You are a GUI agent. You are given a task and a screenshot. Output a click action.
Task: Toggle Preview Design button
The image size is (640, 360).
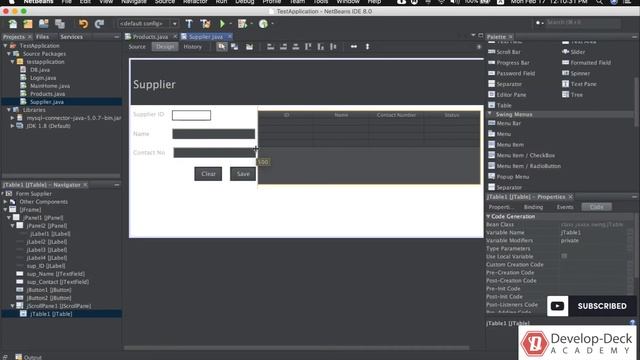[249, 47]
